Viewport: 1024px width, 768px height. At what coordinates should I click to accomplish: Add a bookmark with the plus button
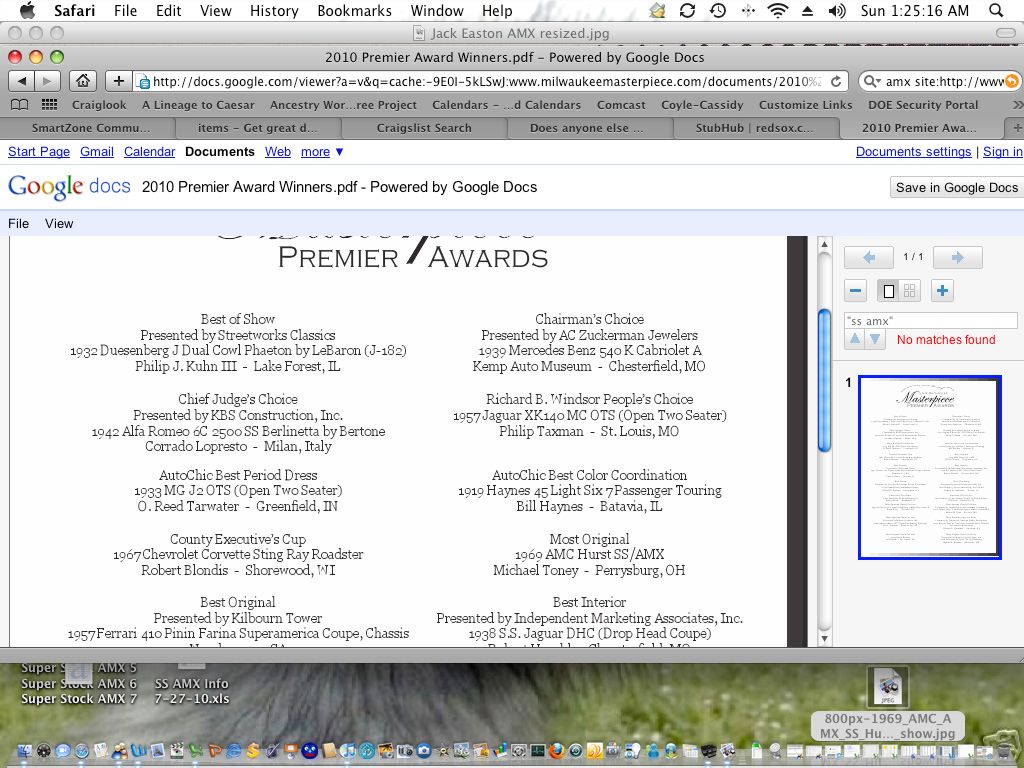pyautogui.click(x=118, y=81)
